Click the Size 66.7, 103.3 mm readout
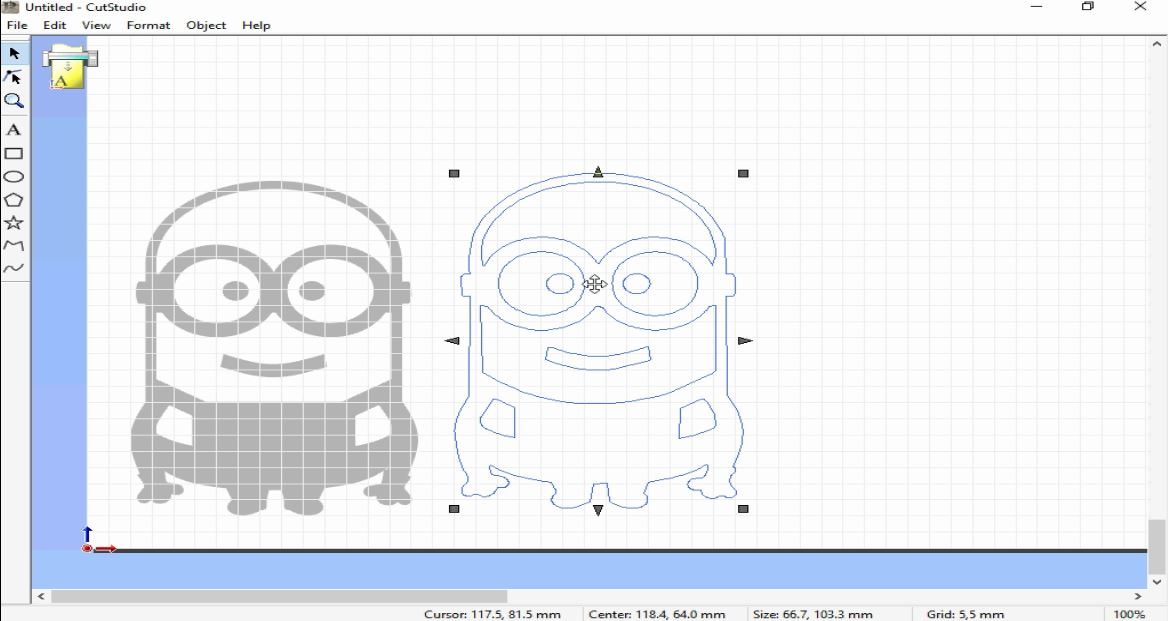Viewport: 1168px width, 621px height. point(812,614)
